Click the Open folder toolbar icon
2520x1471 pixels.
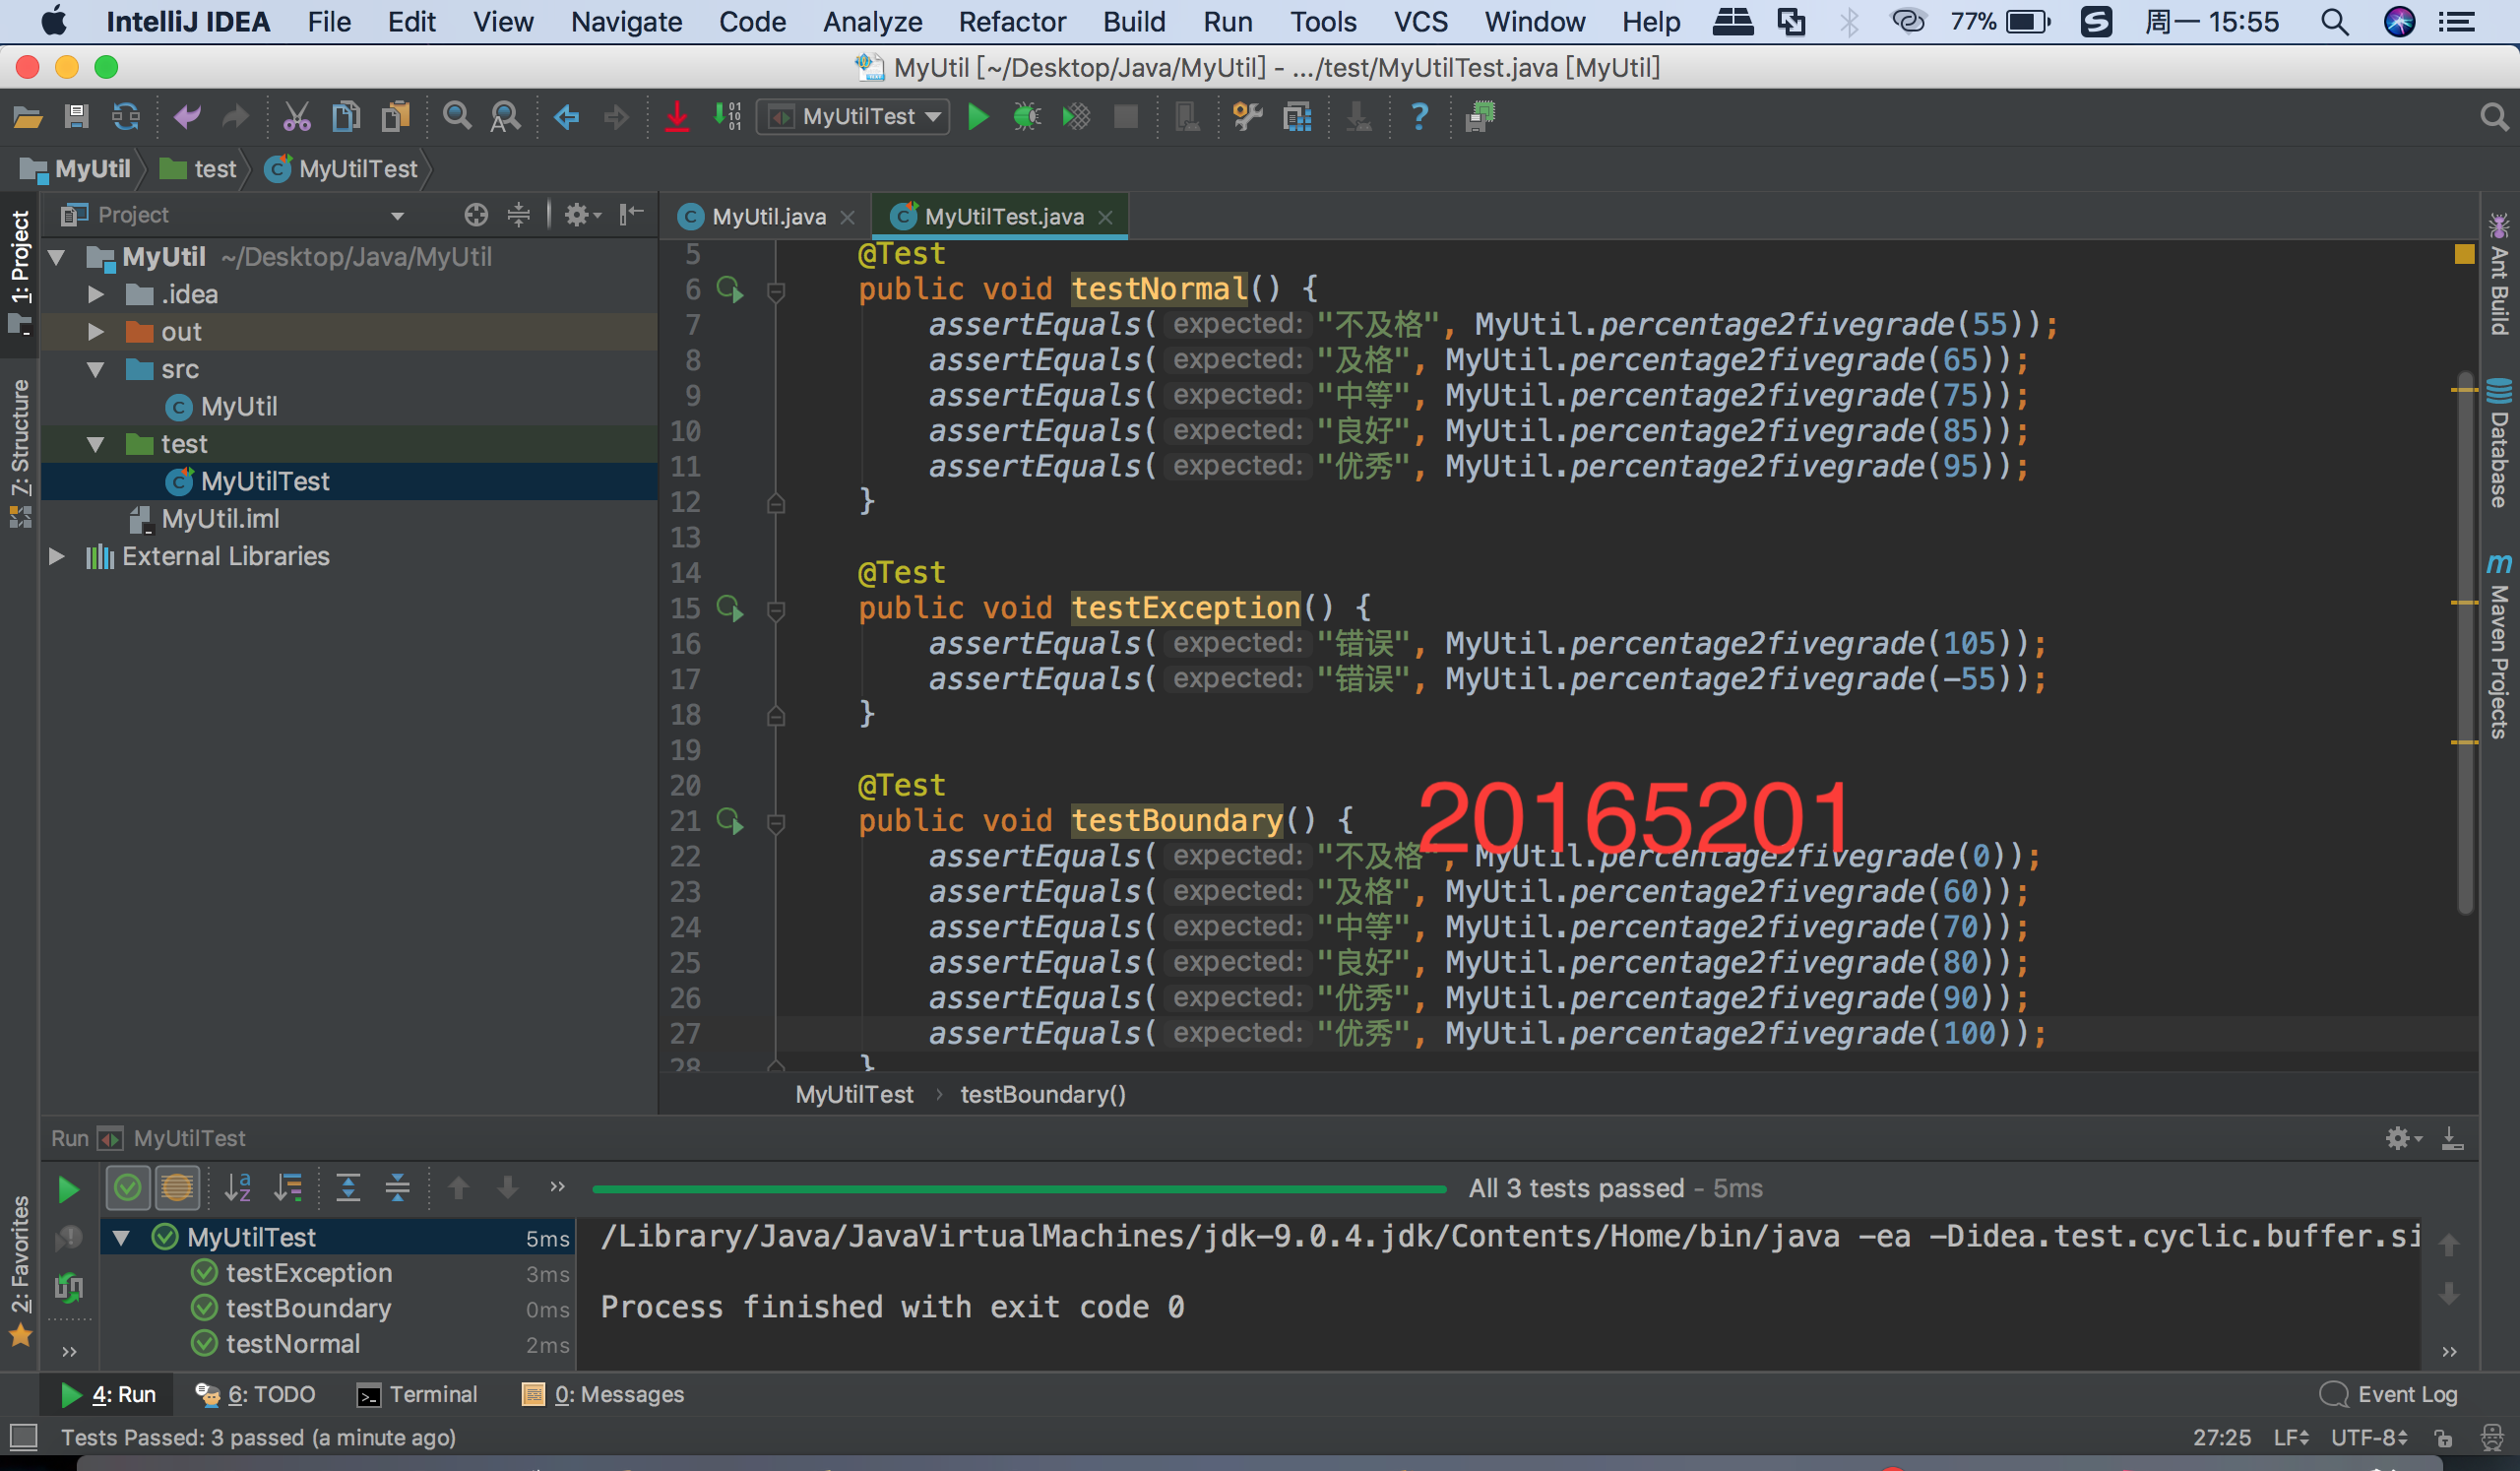[27, 117]
